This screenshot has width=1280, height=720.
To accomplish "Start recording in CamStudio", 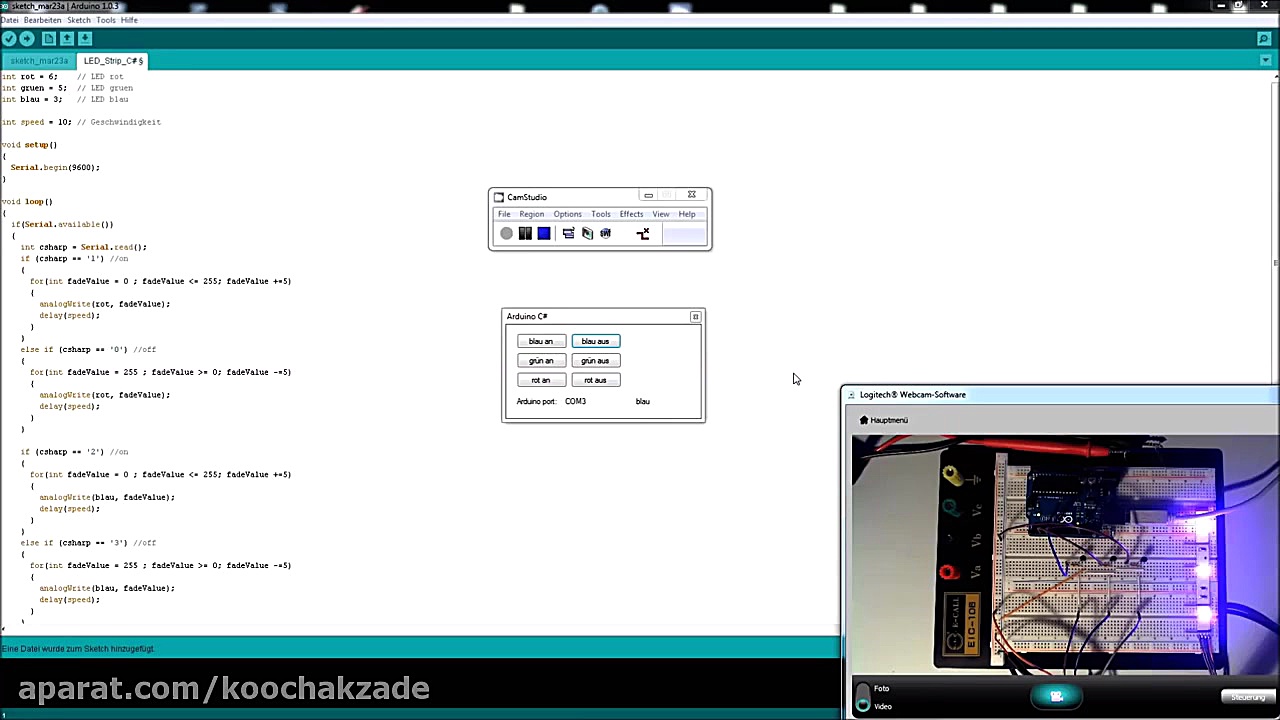I will 506,233.
